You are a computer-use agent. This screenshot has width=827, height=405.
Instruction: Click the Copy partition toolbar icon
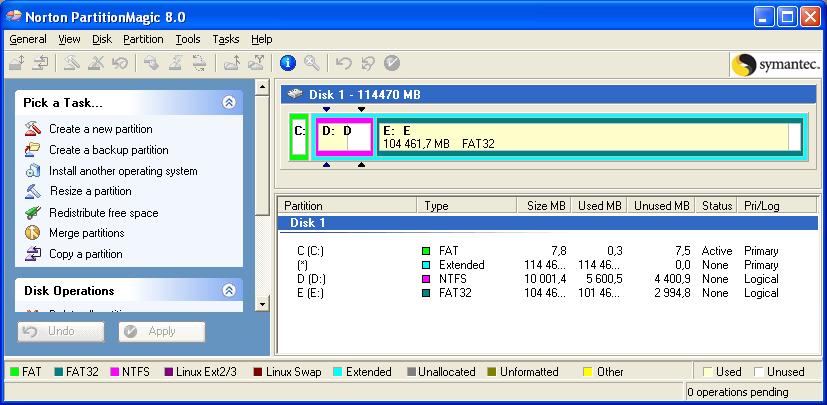click(x=40, y=63)
